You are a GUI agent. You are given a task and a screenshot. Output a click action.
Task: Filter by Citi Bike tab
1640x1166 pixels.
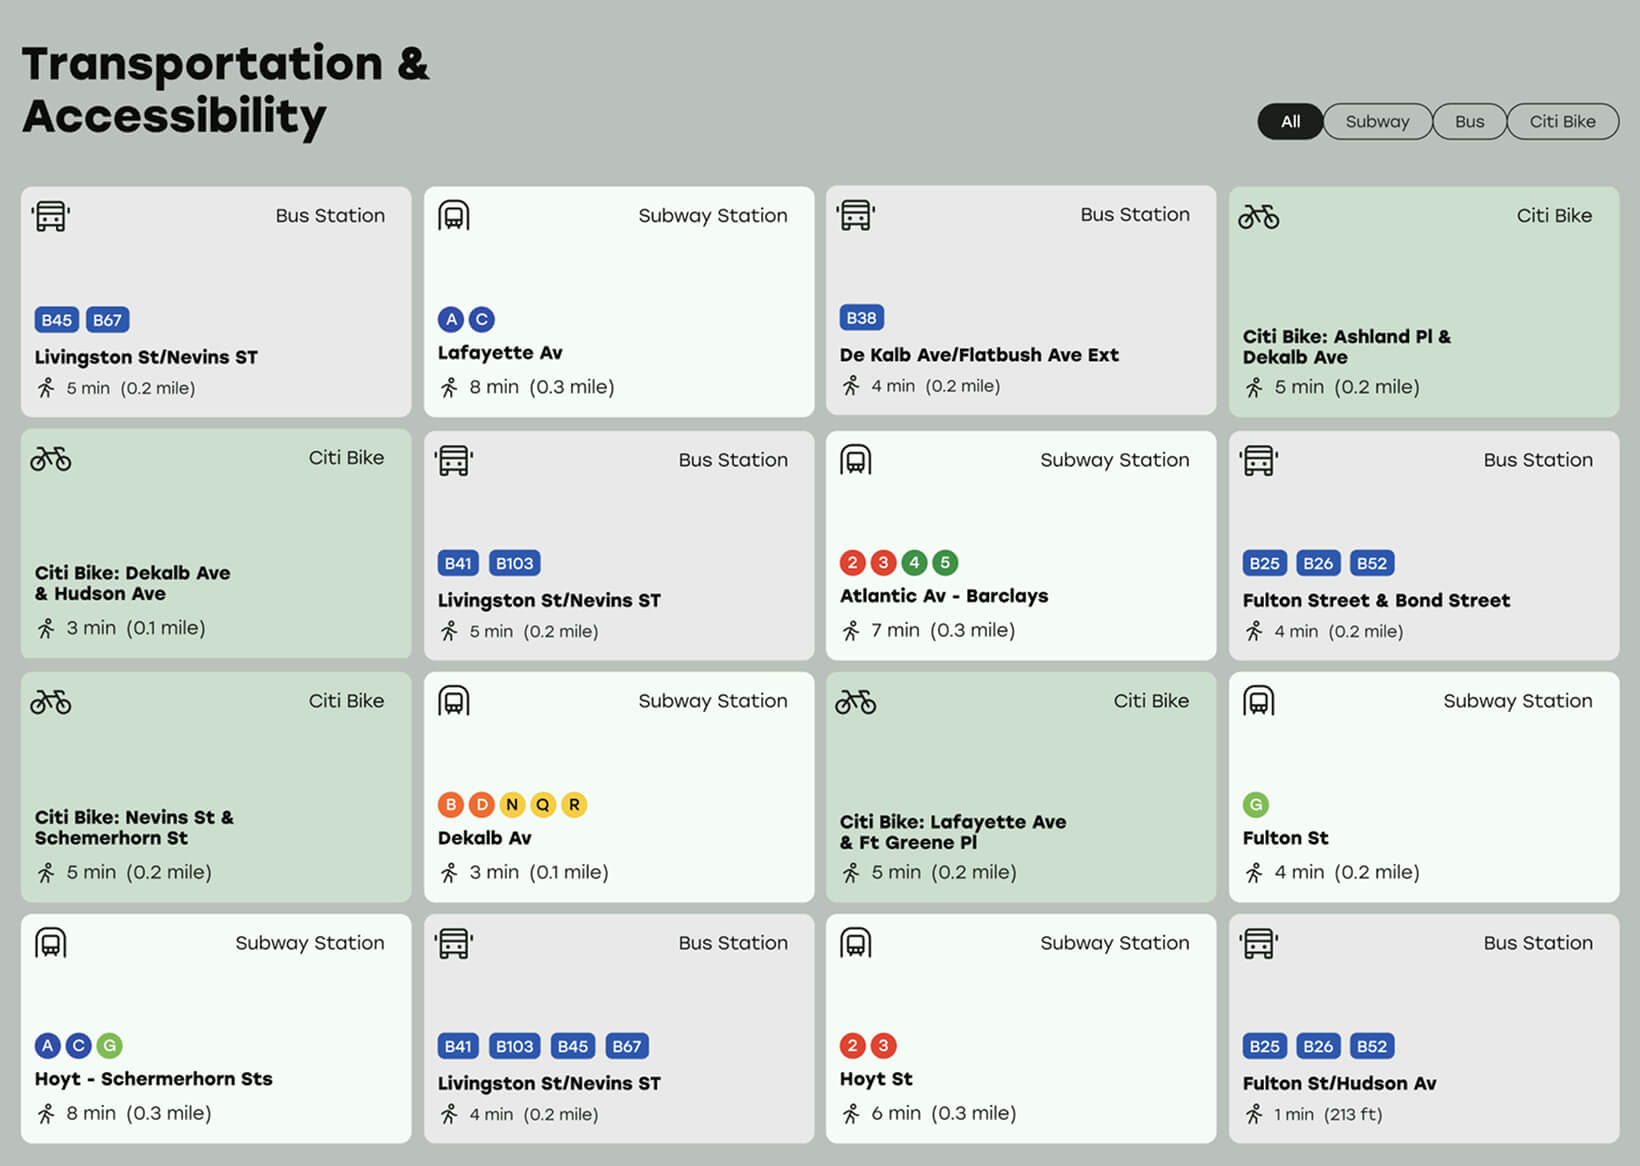[1561, 121]
